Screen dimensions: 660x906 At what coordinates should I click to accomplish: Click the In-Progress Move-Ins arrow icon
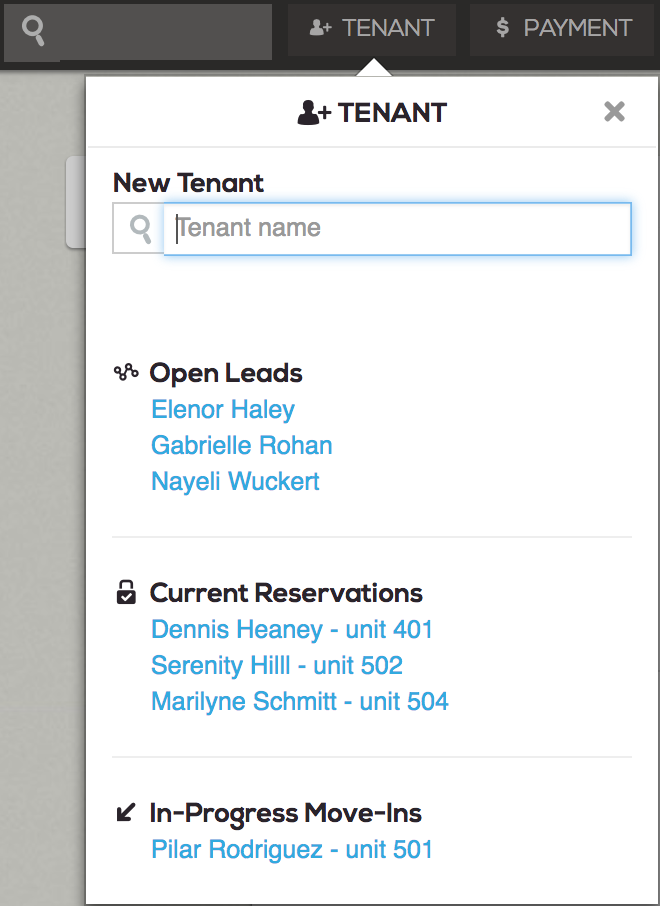124,814
